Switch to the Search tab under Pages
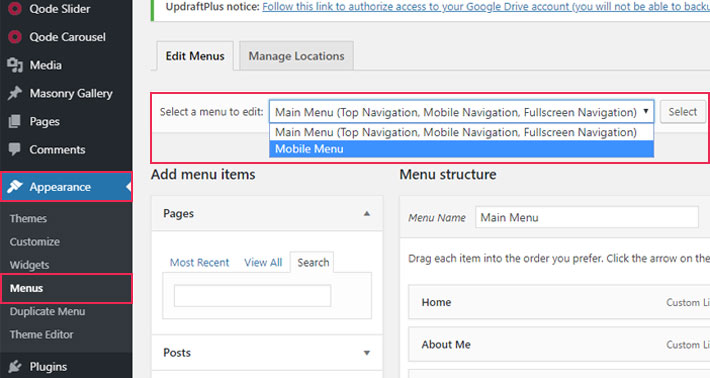The height and width of the screenshot is (378, 710). 313,263
